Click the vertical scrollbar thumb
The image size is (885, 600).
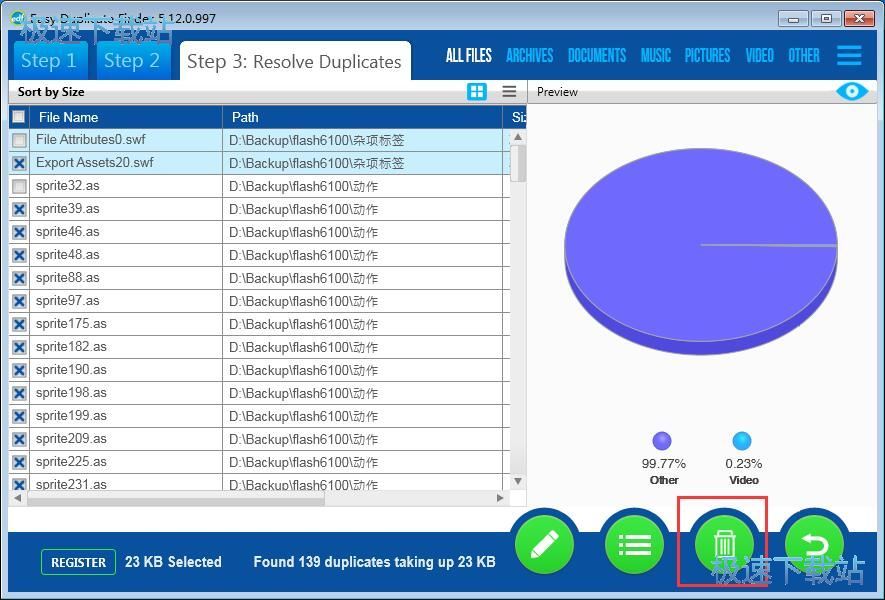pos(518,163)
